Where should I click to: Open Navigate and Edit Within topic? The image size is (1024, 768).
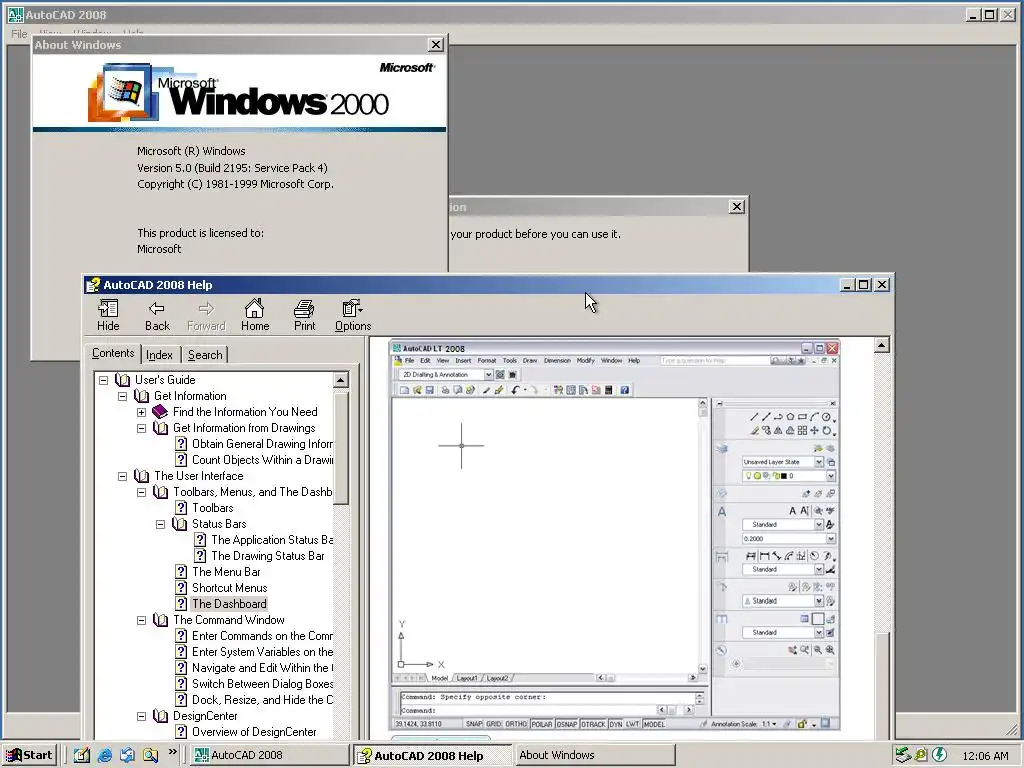click(x=262, y=667)
